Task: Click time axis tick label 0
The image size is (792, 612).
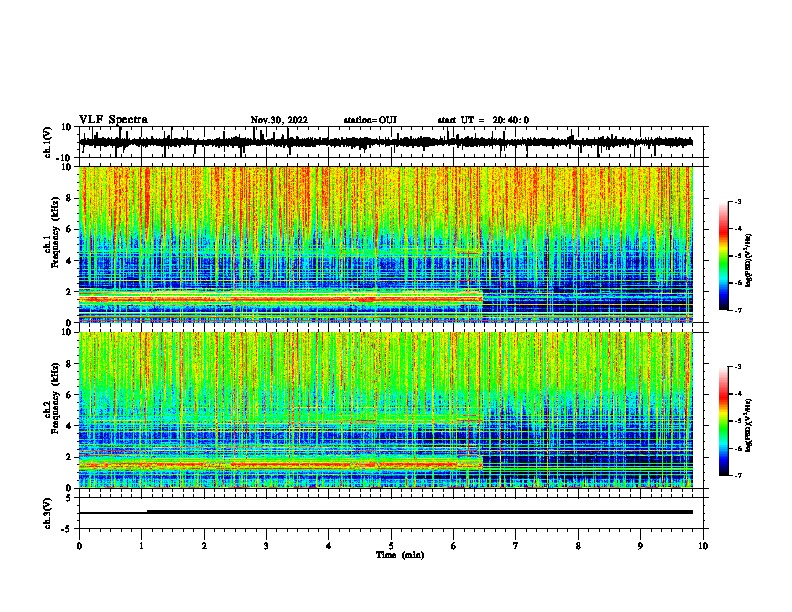Action: [79, 546]
